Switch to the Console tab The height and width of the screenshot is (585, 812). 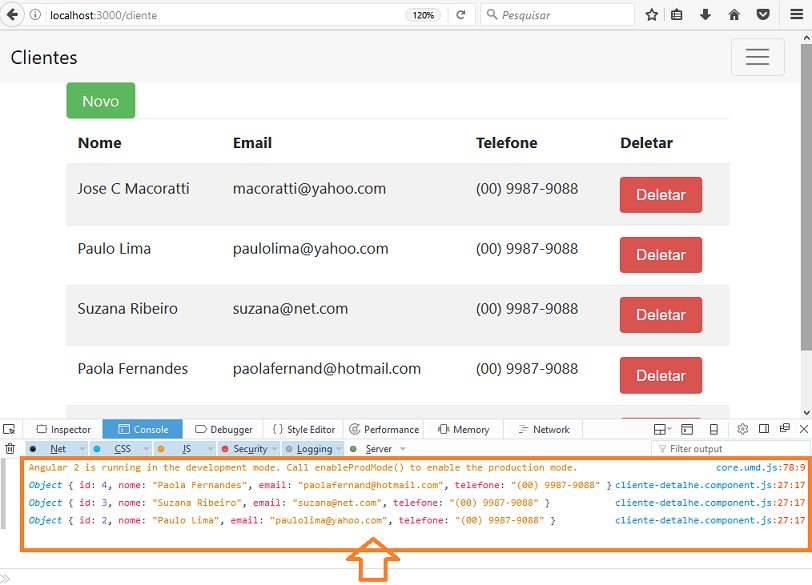click(143, 429)
